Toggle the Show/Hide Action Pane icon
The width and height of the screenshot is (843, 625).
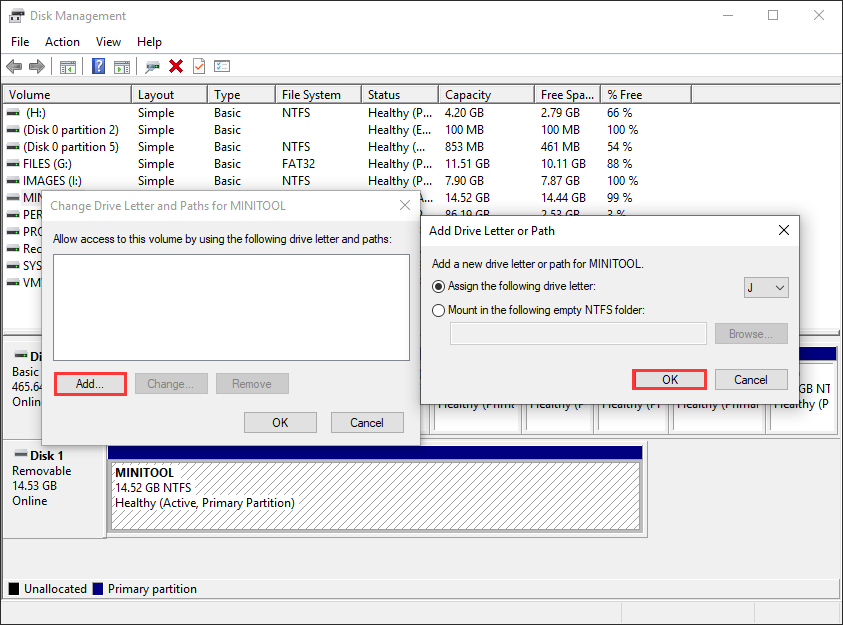pos(122,66)
